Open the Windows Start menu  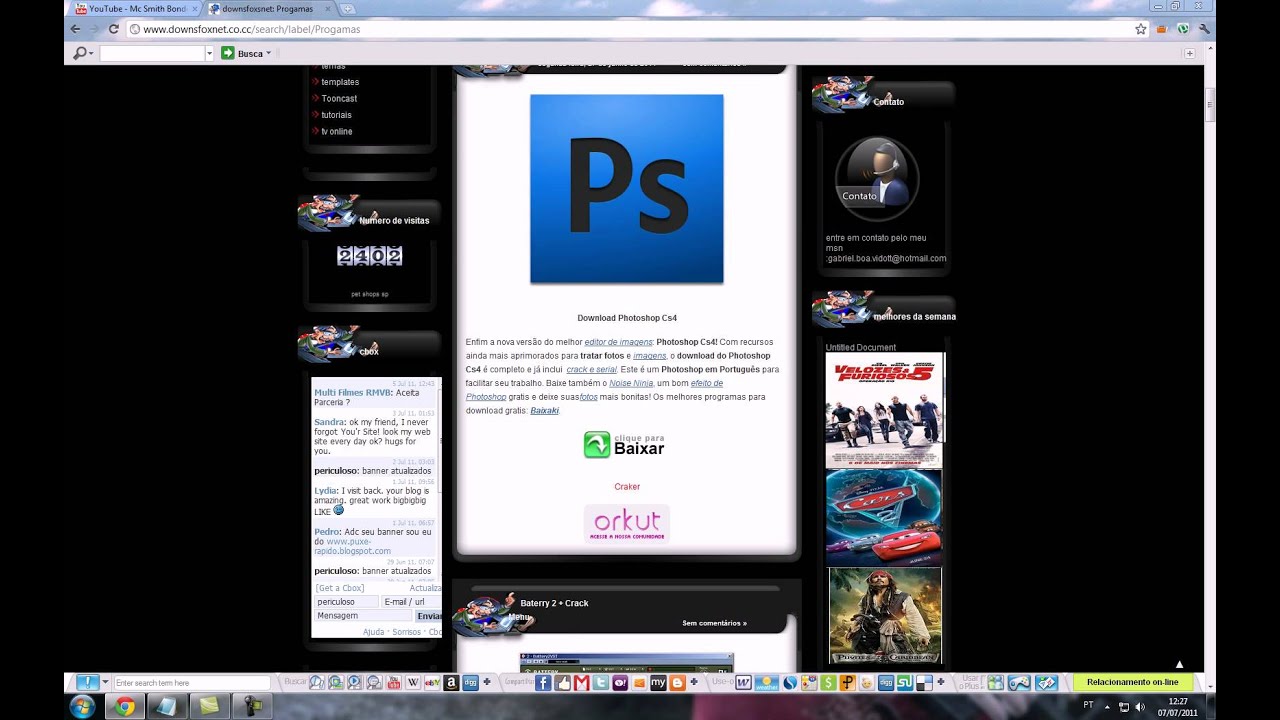click(82, 706)
